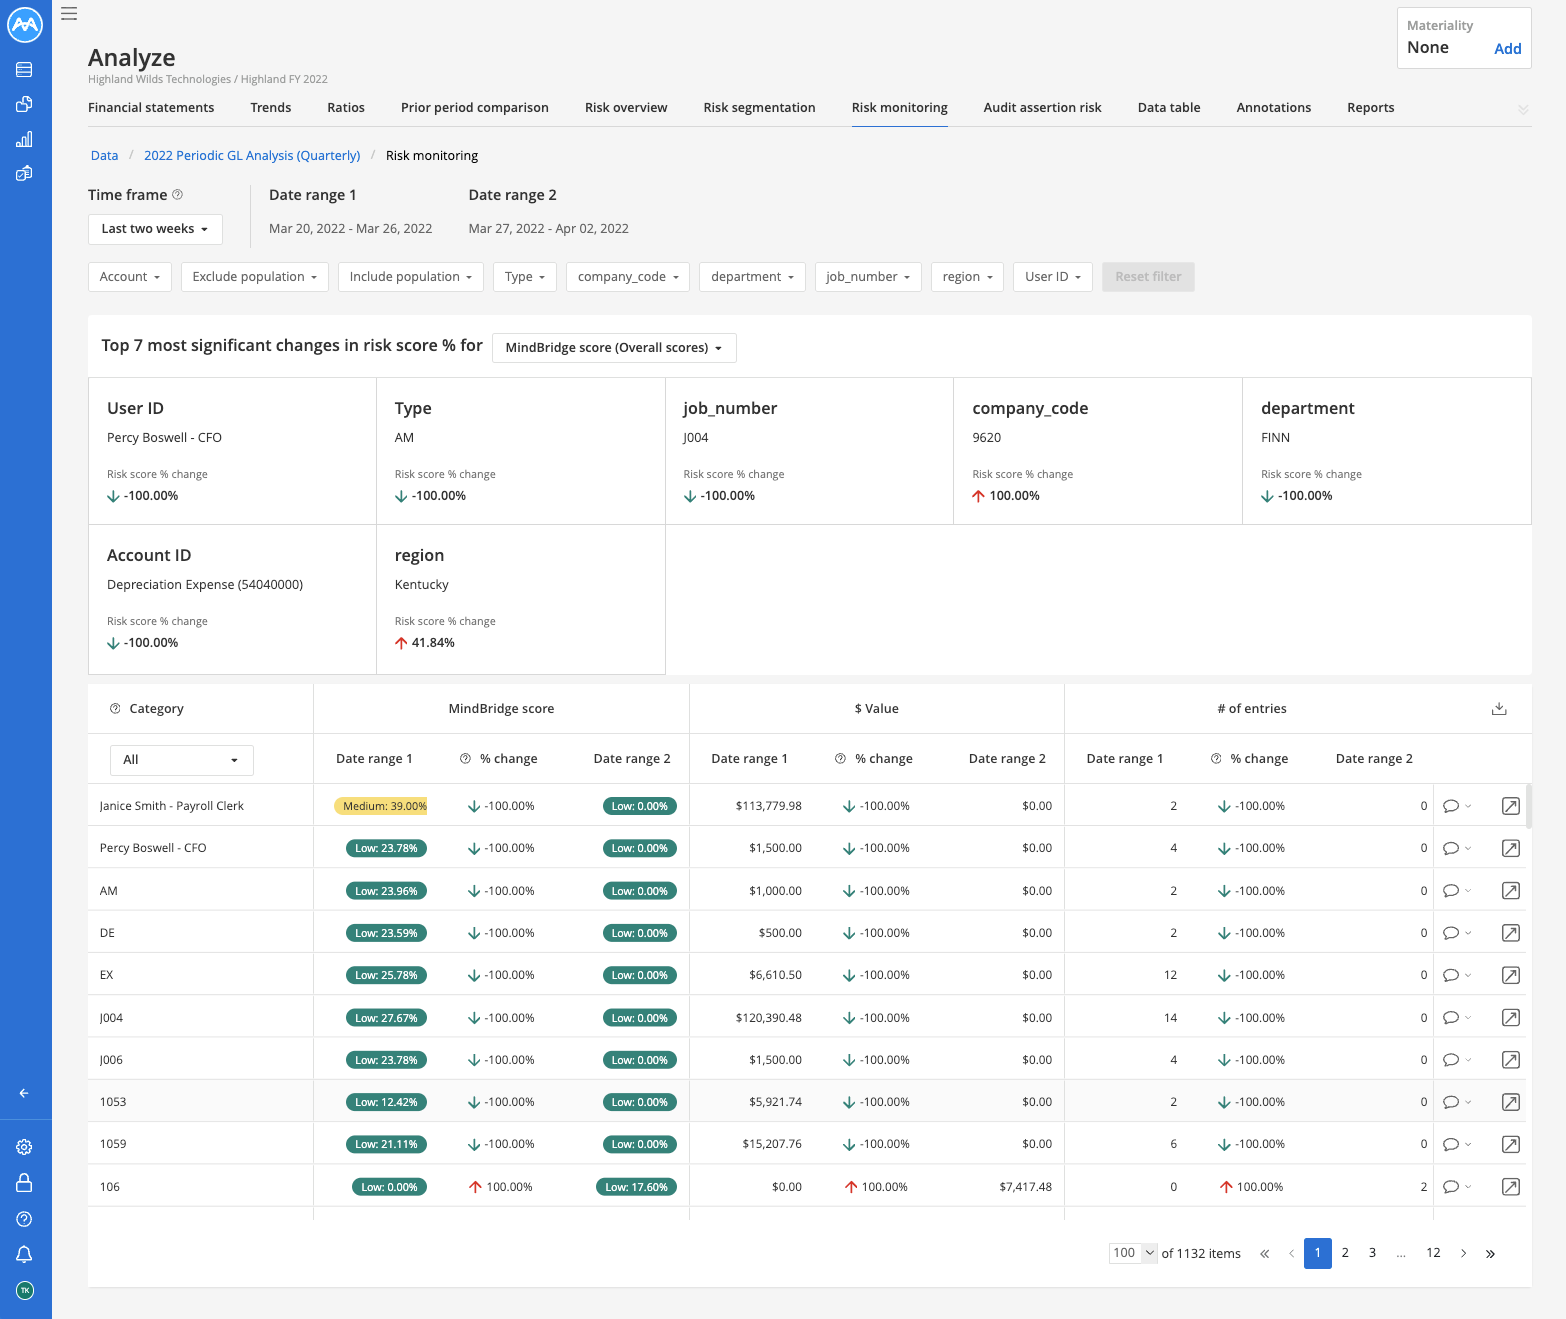The width and height of the screenshot is (1566, 1319).
Task: Open 2022 Periodic GL Analysis (Quarterly) breadcrumb
Action: (252, 156)
